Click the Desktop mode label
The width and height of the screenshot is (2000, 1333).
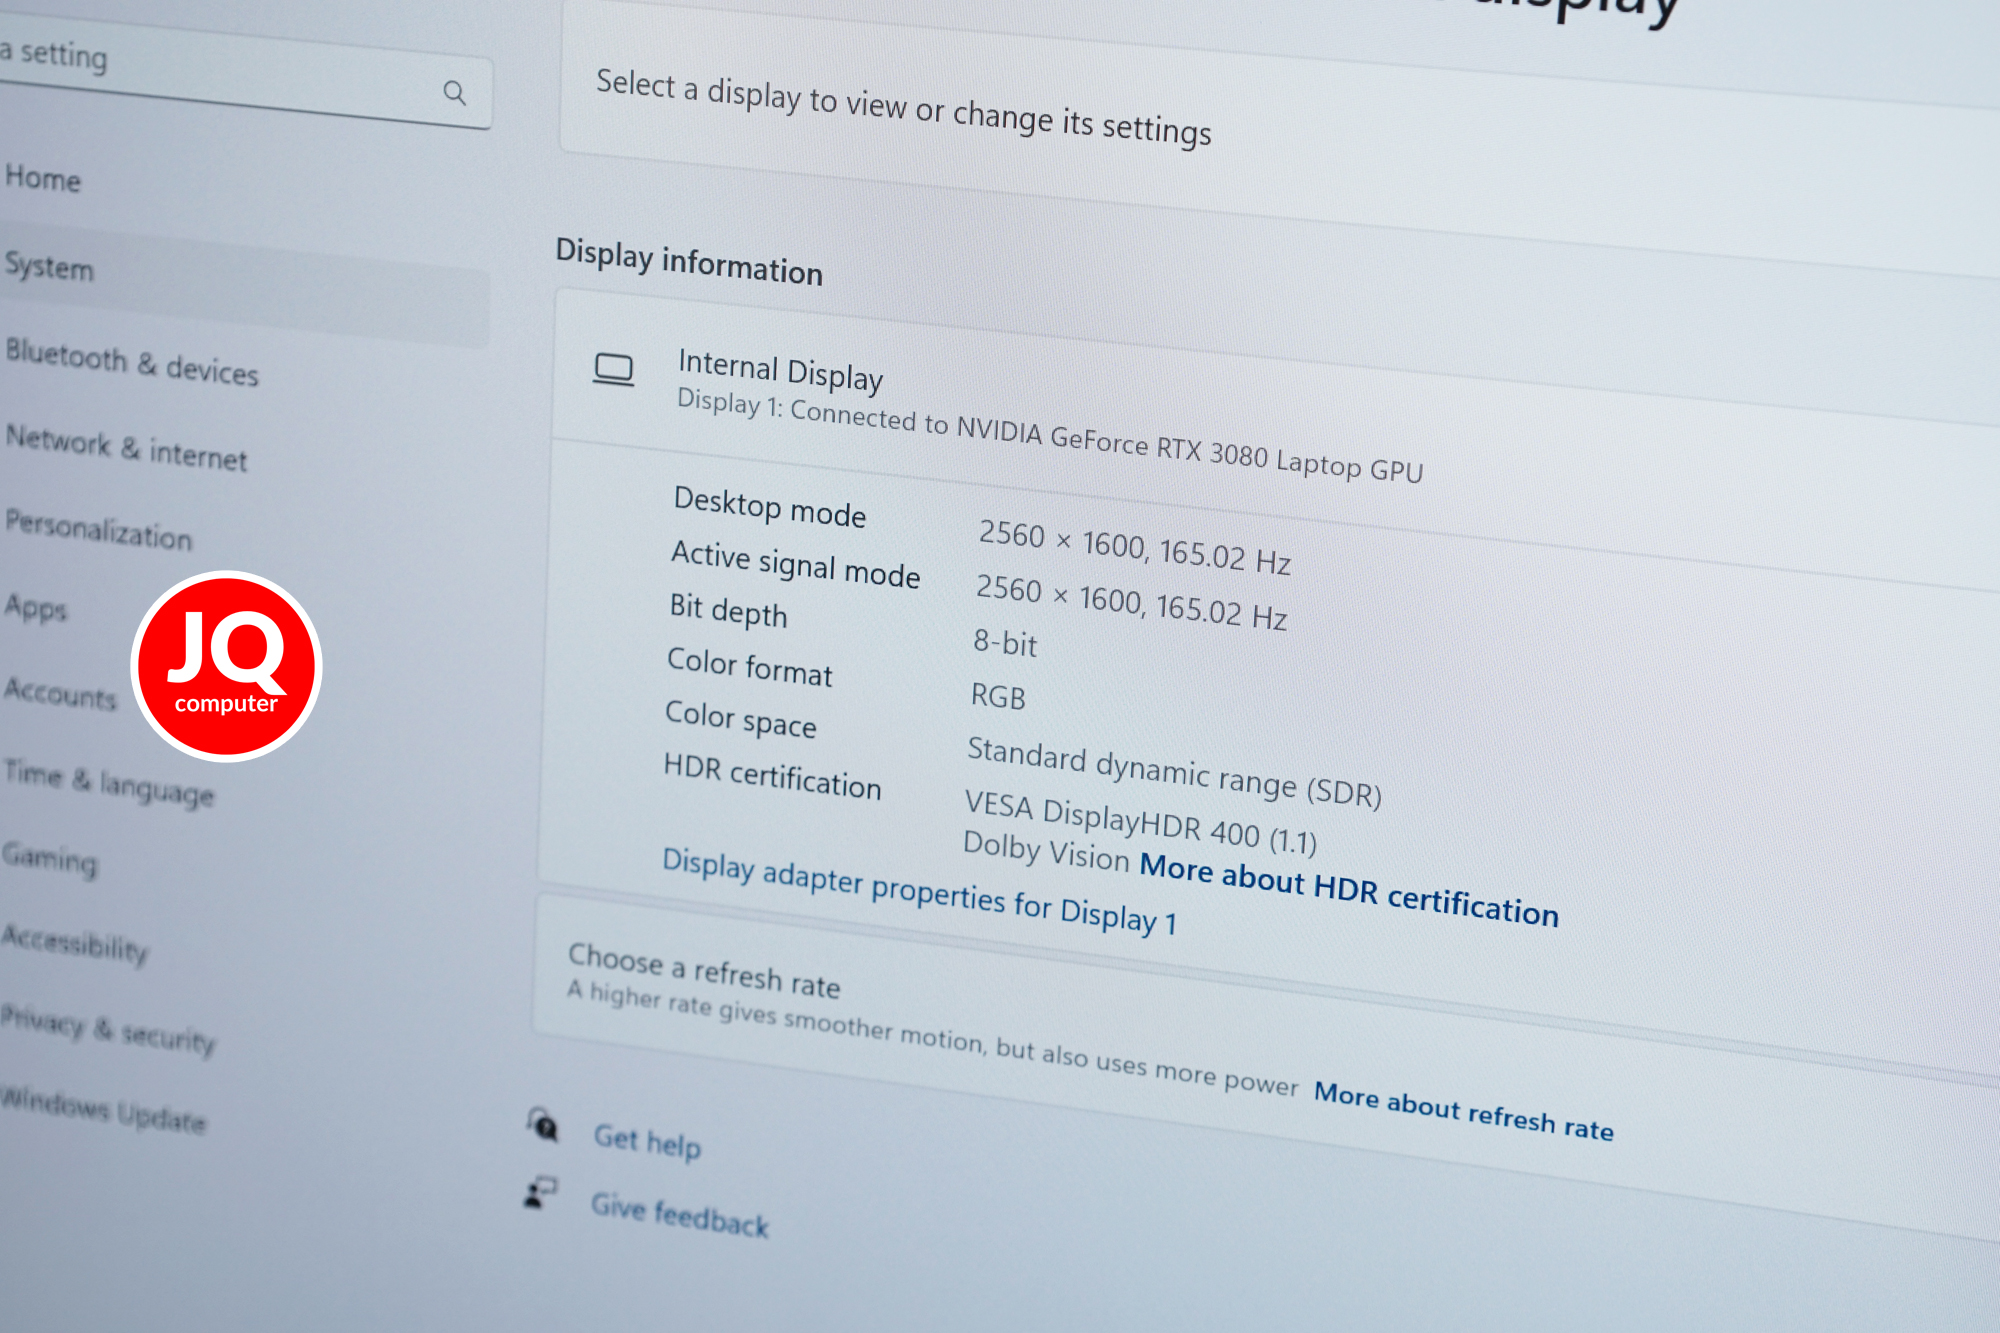pyautogui.click(x=769, y=506)
